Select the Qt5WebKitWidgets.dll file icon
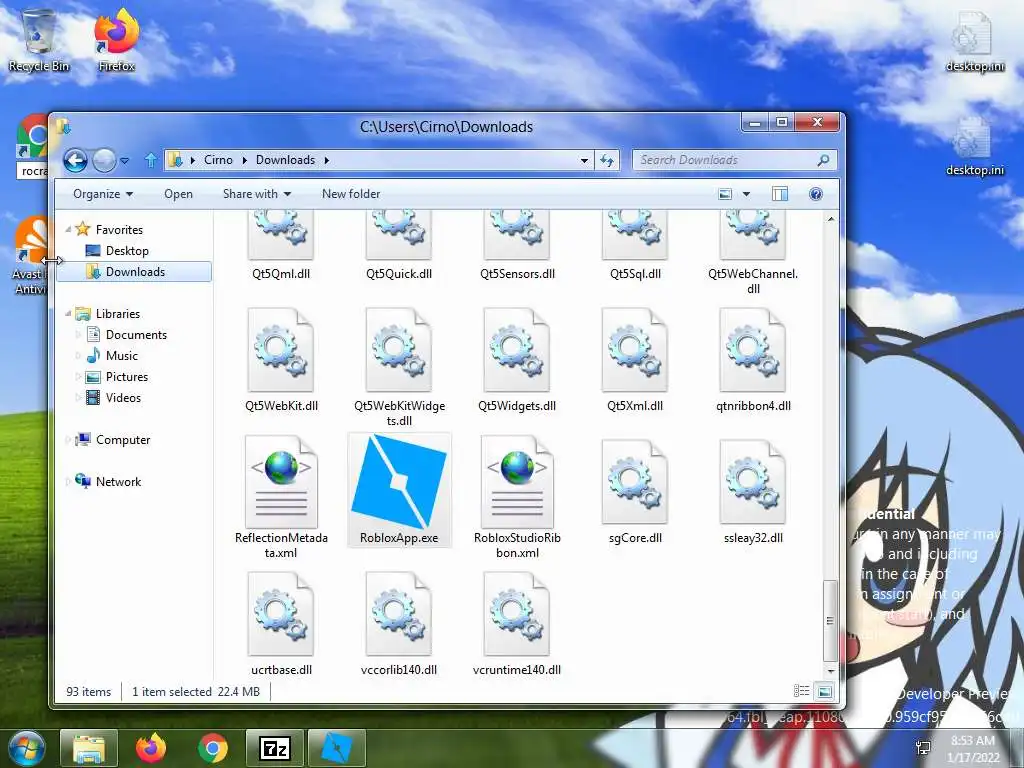 (x=399, y=350)
